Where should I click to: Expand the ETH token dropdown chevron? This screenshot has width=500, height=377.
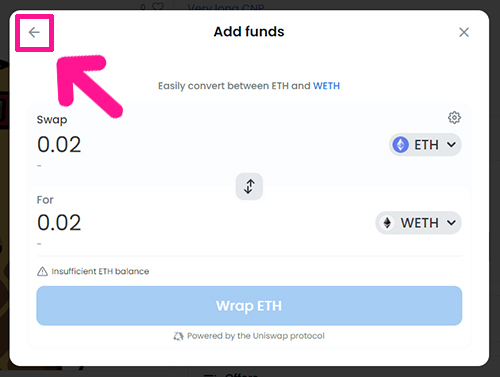(451, 145)
